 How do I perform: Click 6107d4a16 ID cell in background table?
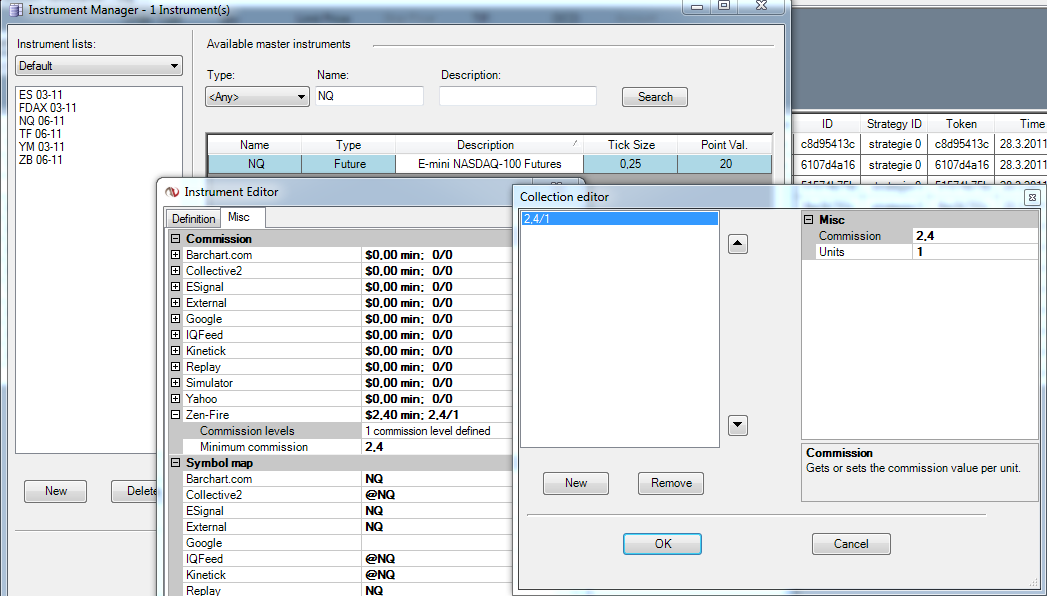[827, 165]
